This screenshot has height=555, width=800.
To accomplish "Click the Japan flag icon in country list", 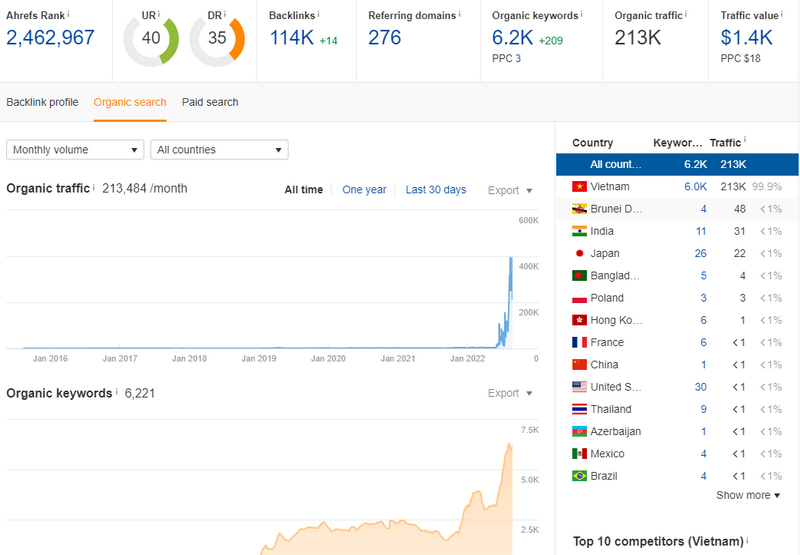I will [x=579, y=254].
